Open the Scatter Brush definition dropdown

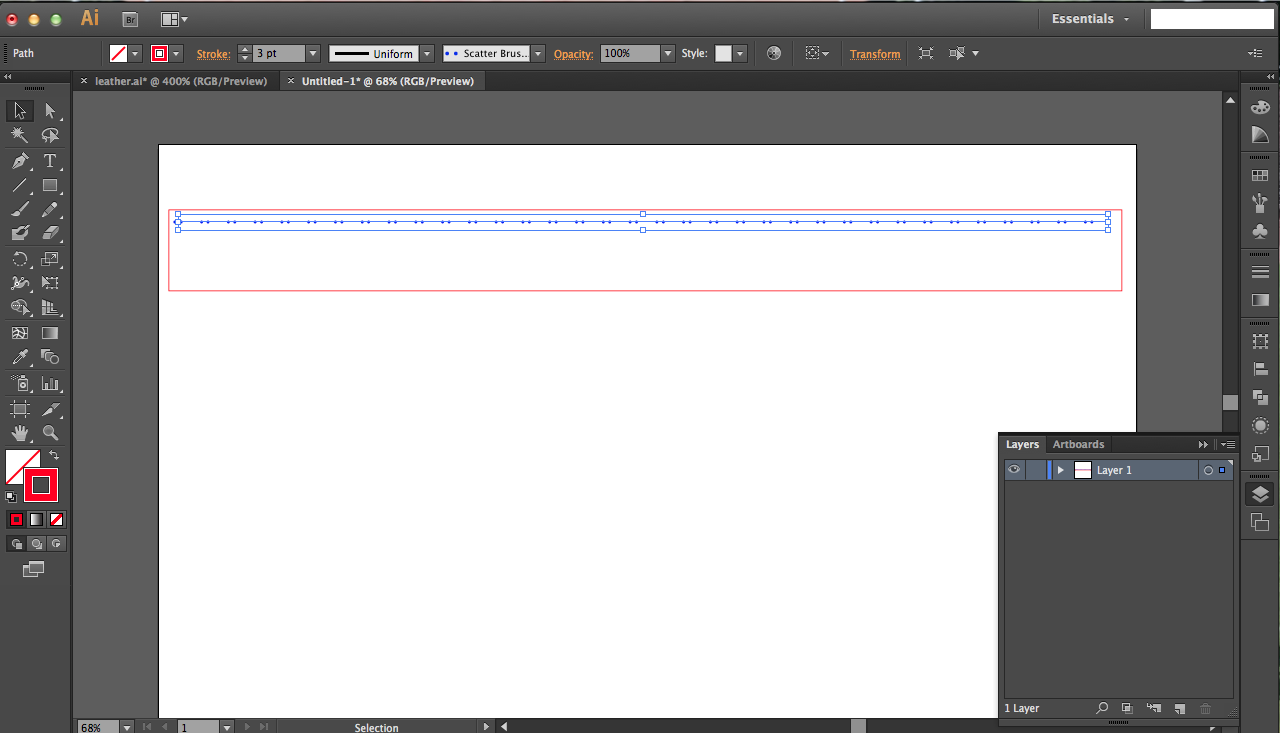537,53
